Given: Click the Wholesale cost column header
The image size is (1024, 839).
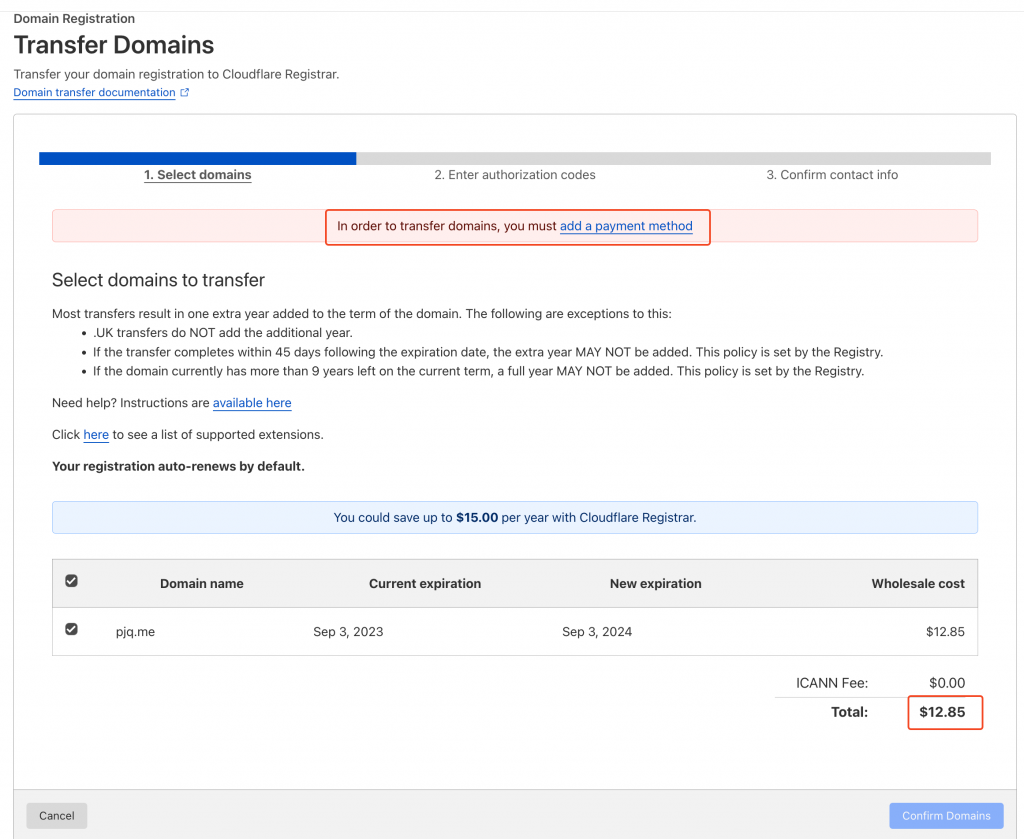Looking at the screenshot, I should [x=917, y=584].
